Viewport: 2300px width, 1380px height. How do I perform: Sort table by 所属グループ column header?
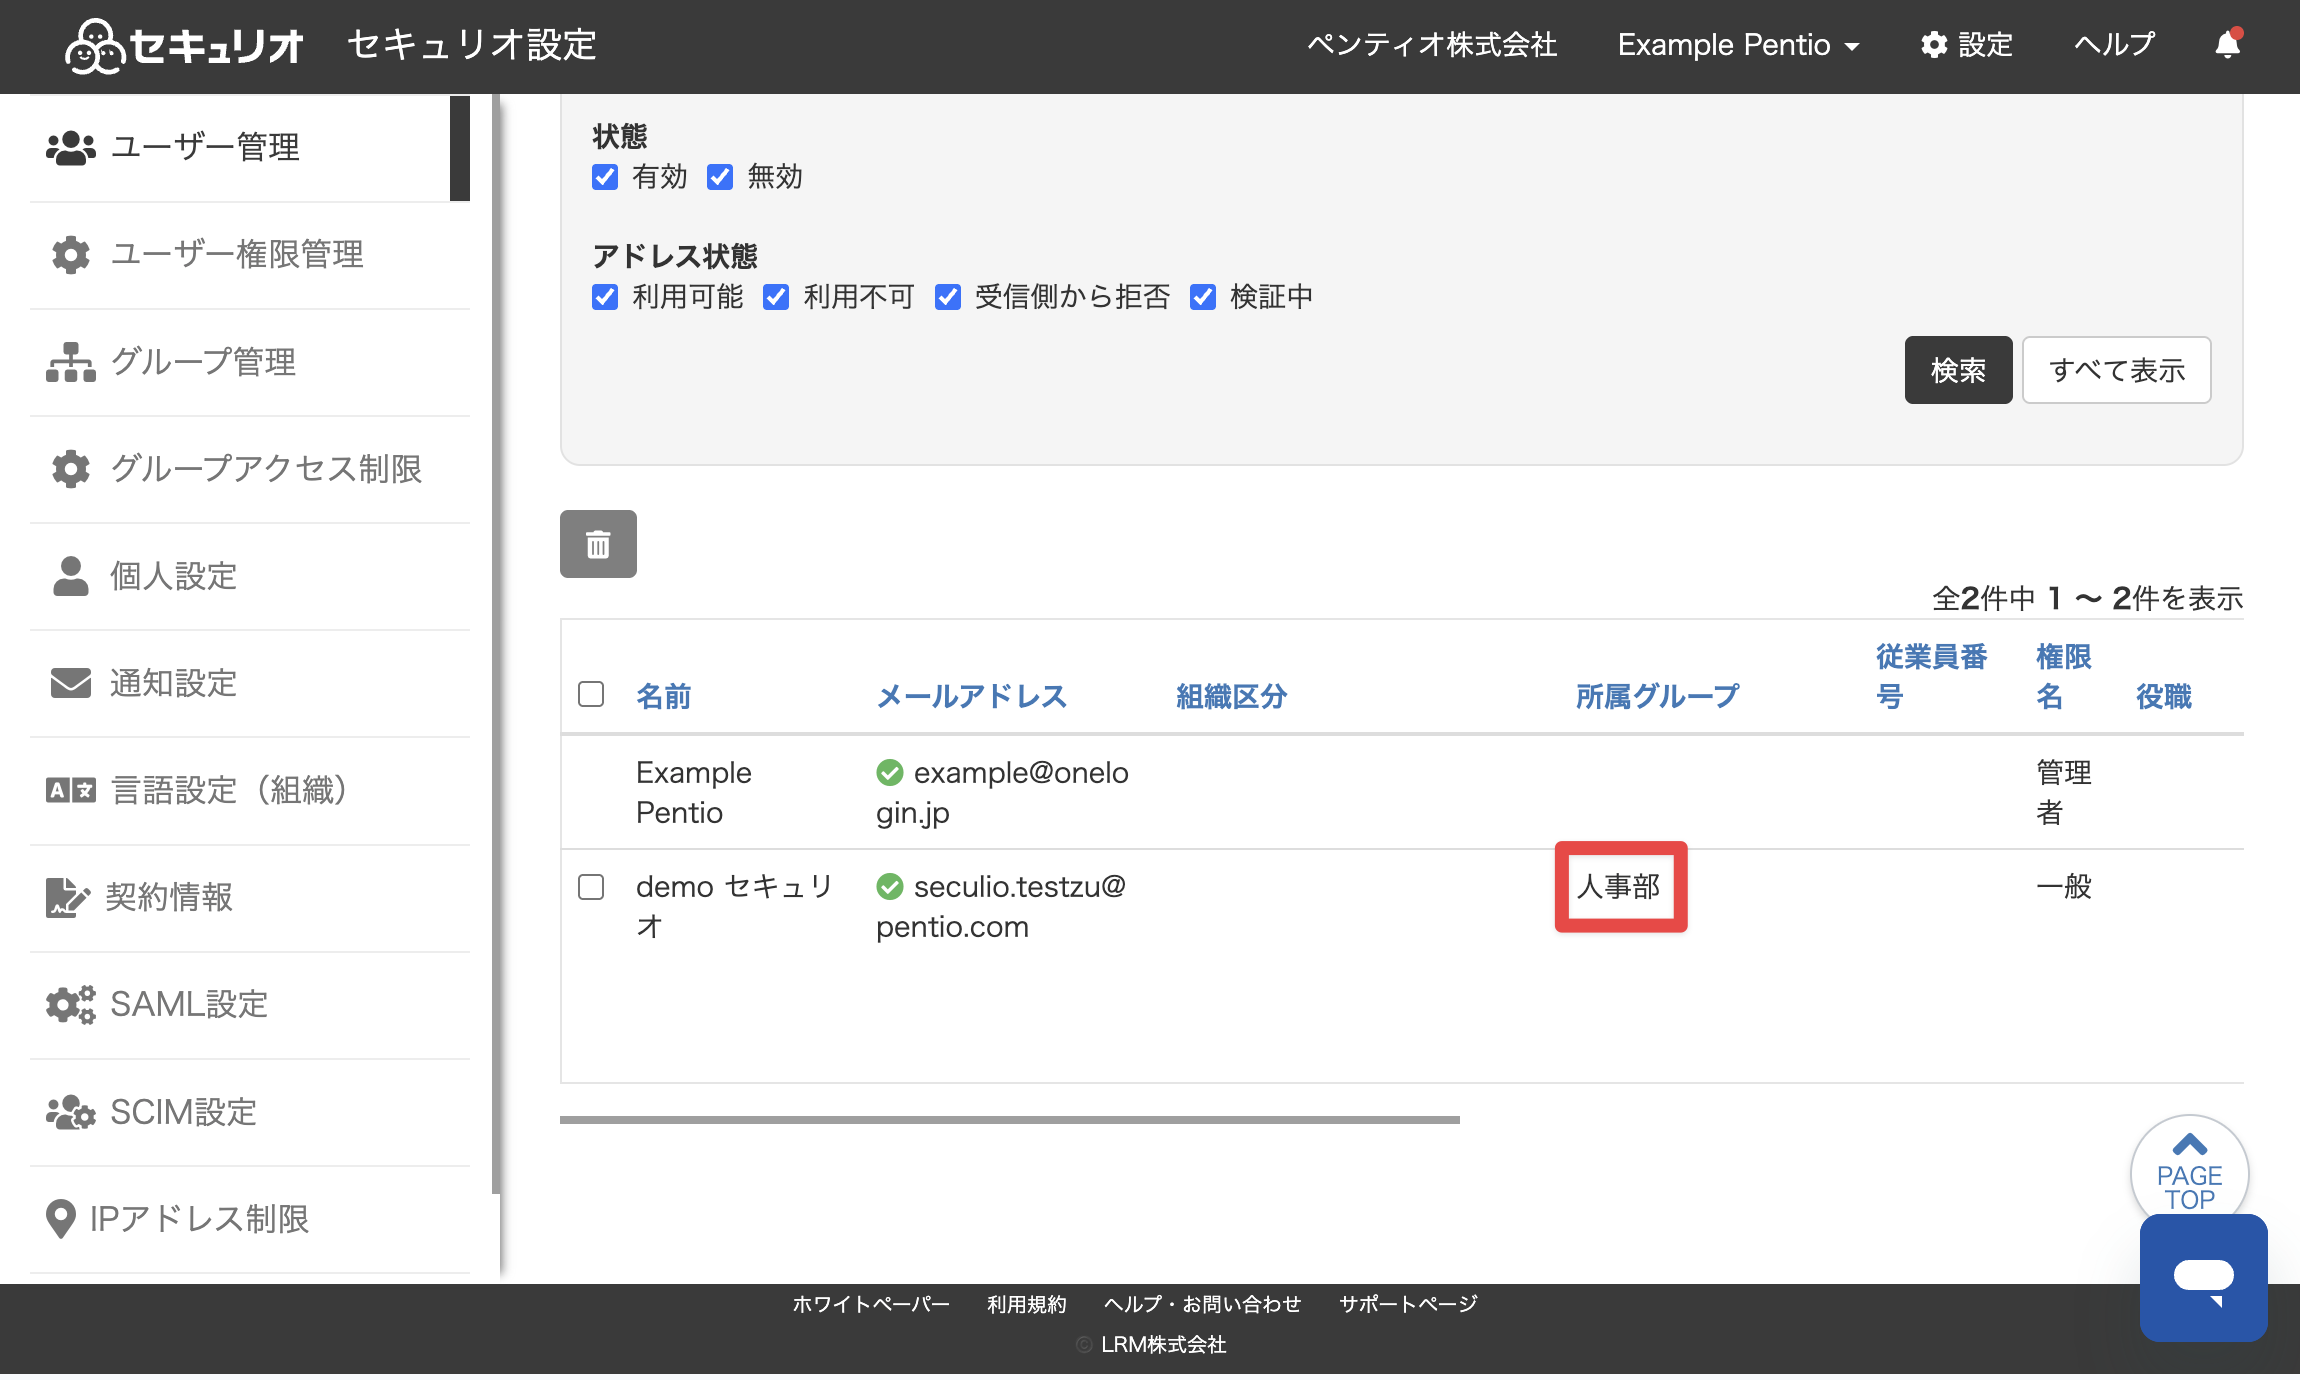click(1657, 696)
